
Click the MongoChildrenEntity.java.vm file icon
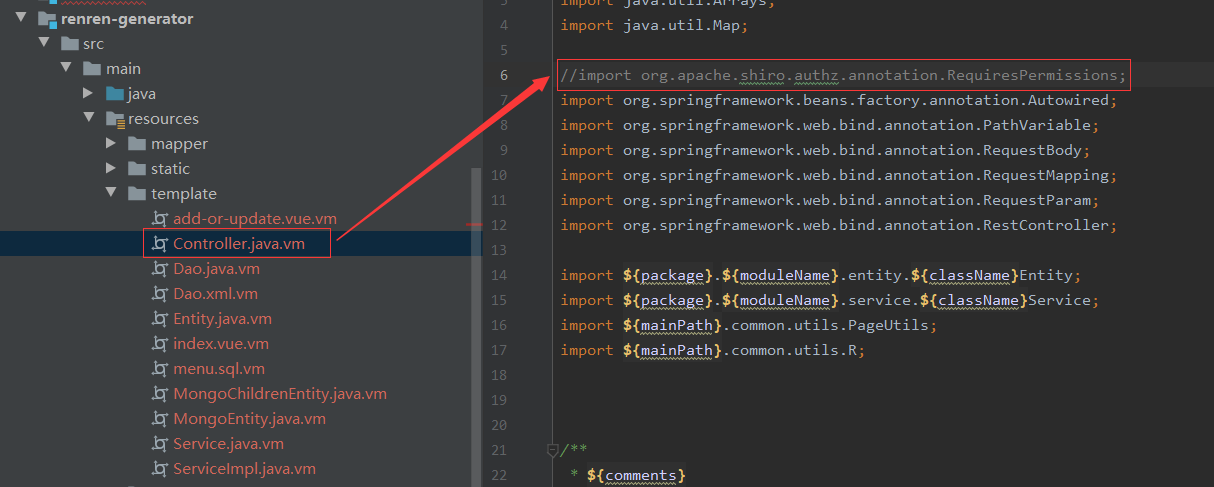(x=159, y=394)
